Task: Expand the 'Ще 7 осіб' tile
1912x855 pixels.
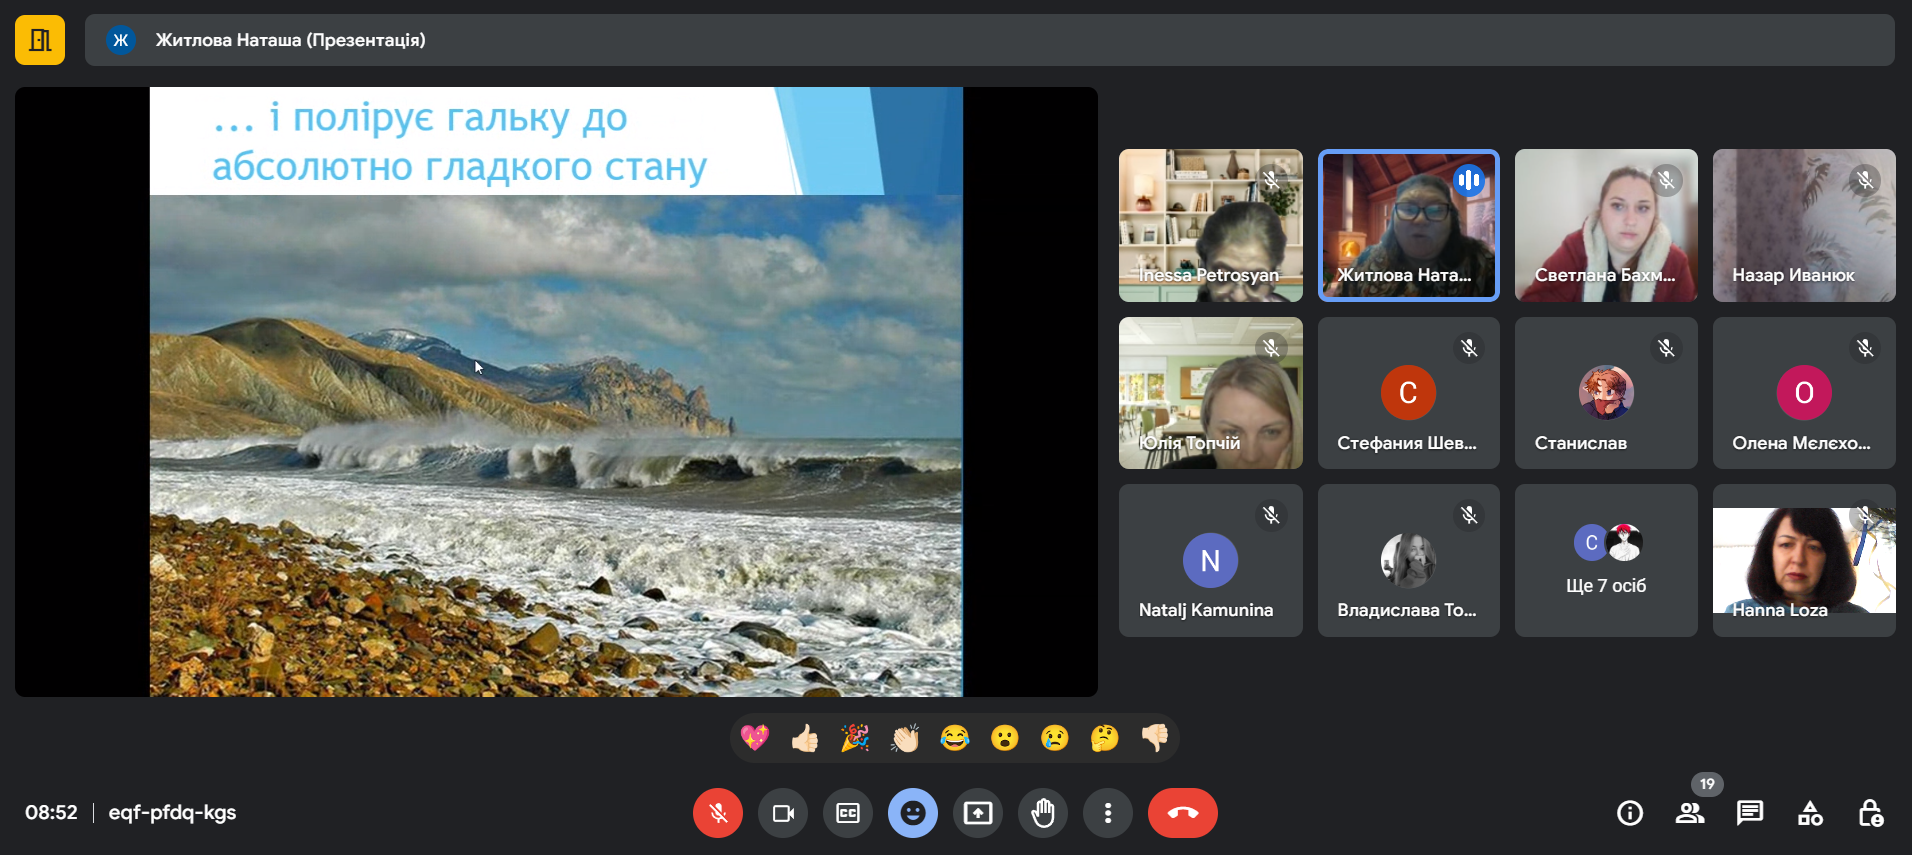Action: 1605,561
